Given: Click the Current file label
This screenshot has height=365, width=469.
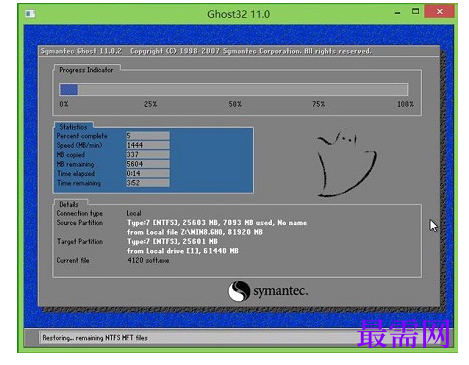Looking at the screenshot, I should [73, 260].
